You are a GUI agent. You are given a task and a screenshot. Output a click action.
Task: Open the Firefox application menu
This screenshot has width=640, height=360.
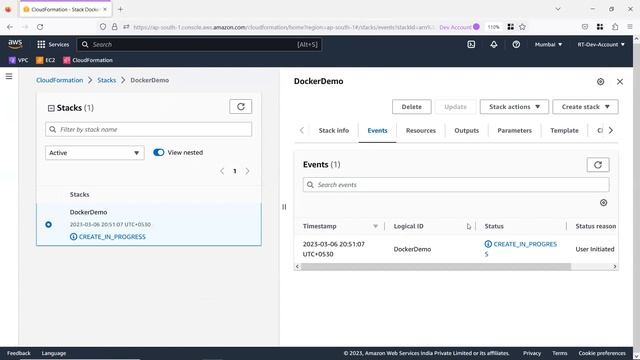tap(630, 27)
